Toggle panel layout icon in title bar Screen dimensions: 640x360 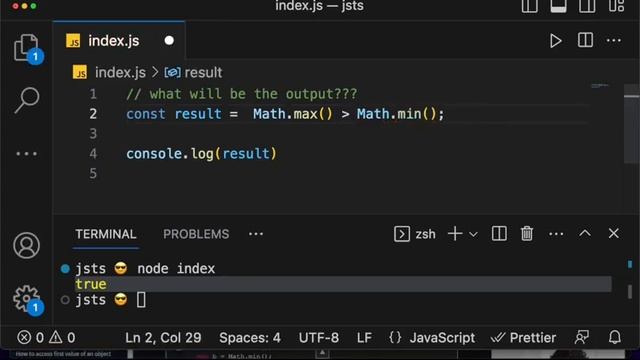point(558,6)
